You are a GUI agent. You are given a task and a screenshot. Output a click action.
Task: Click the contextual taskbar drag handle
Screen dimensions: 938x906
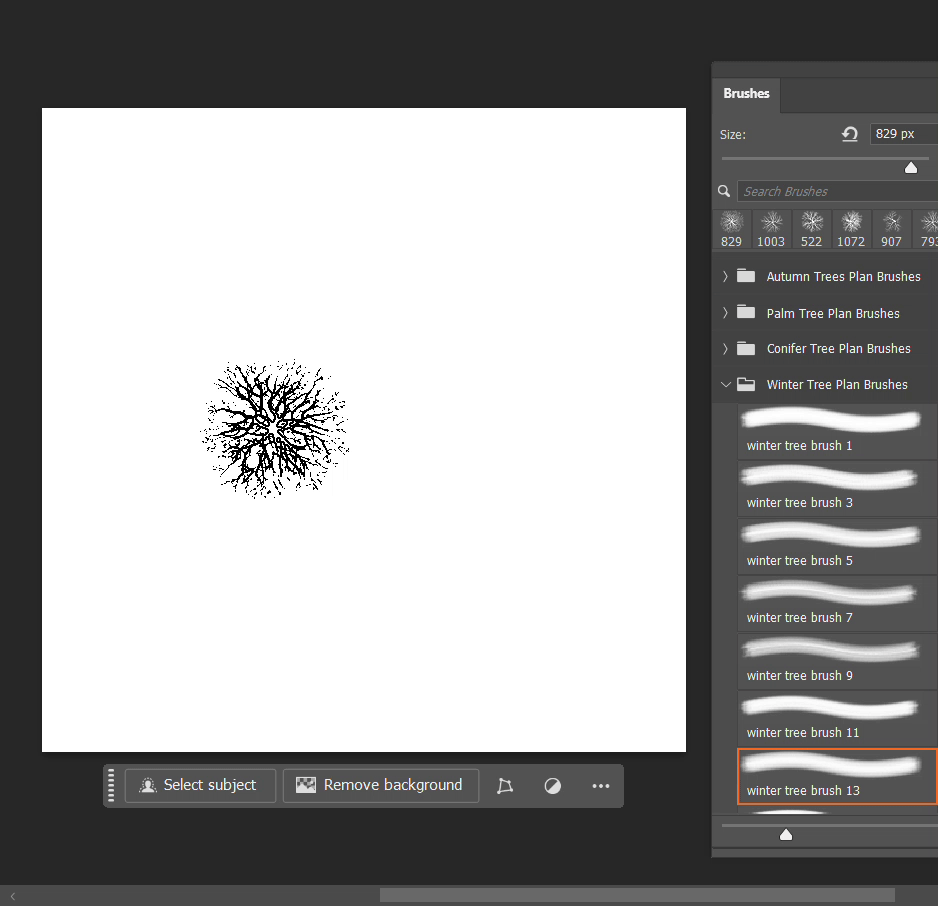[x=111, y=786]
